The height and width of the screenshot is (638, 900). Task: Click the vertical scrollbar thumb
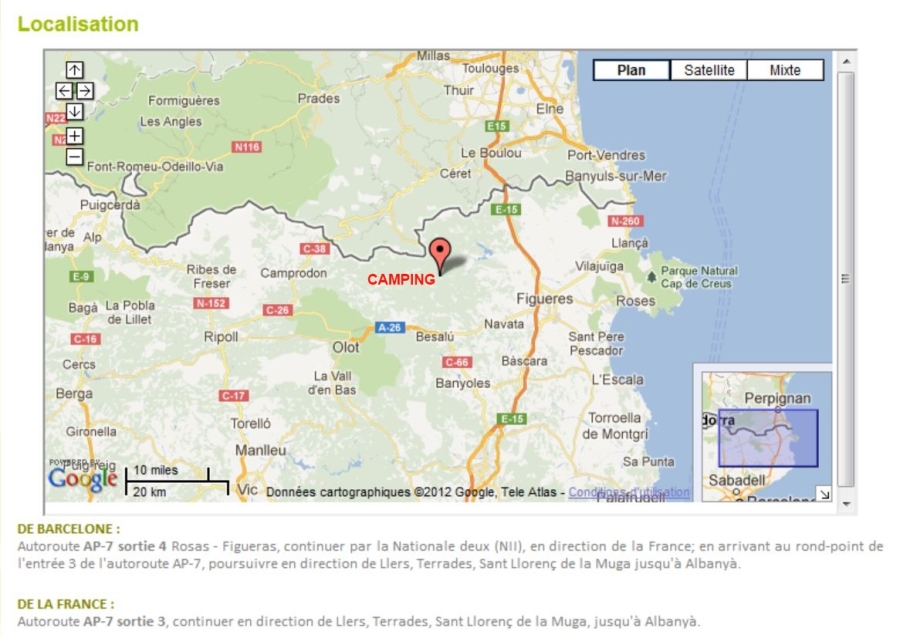pos(846,278)
